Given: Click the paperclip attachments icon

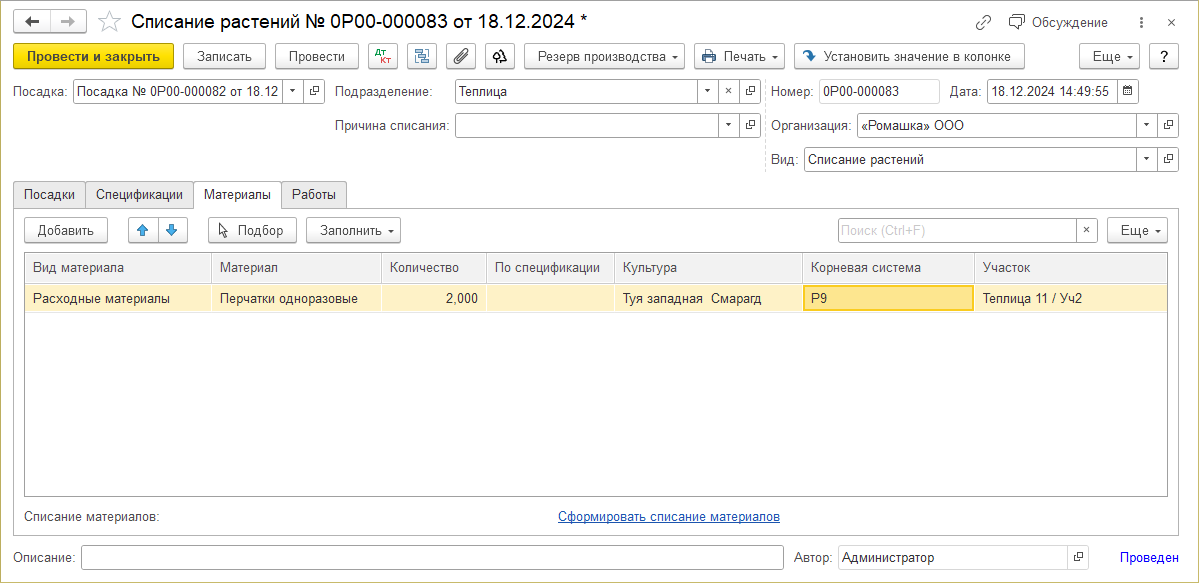Looking at the screenshot, I should click(460, 57).
